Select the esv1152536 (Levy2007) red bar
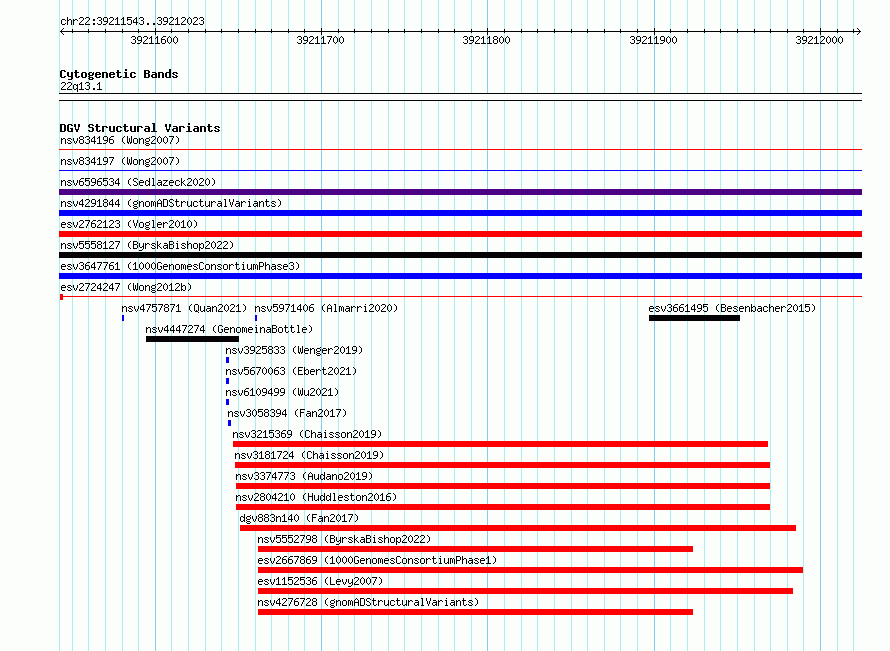The height and width of the screenshot is (651, 890). (525, 591)
